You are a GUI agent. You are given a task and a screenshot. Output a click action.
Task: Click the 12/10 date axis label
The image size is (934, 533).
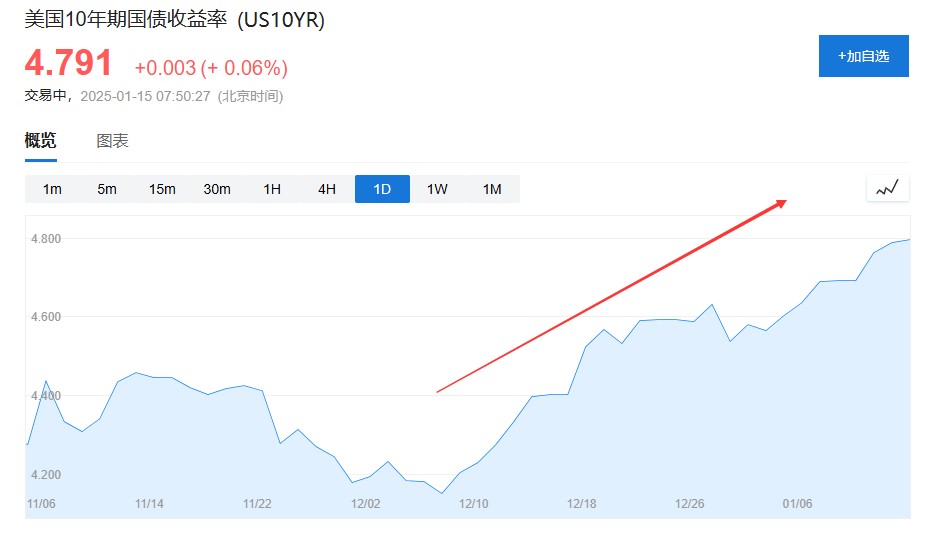pos(474,504)
